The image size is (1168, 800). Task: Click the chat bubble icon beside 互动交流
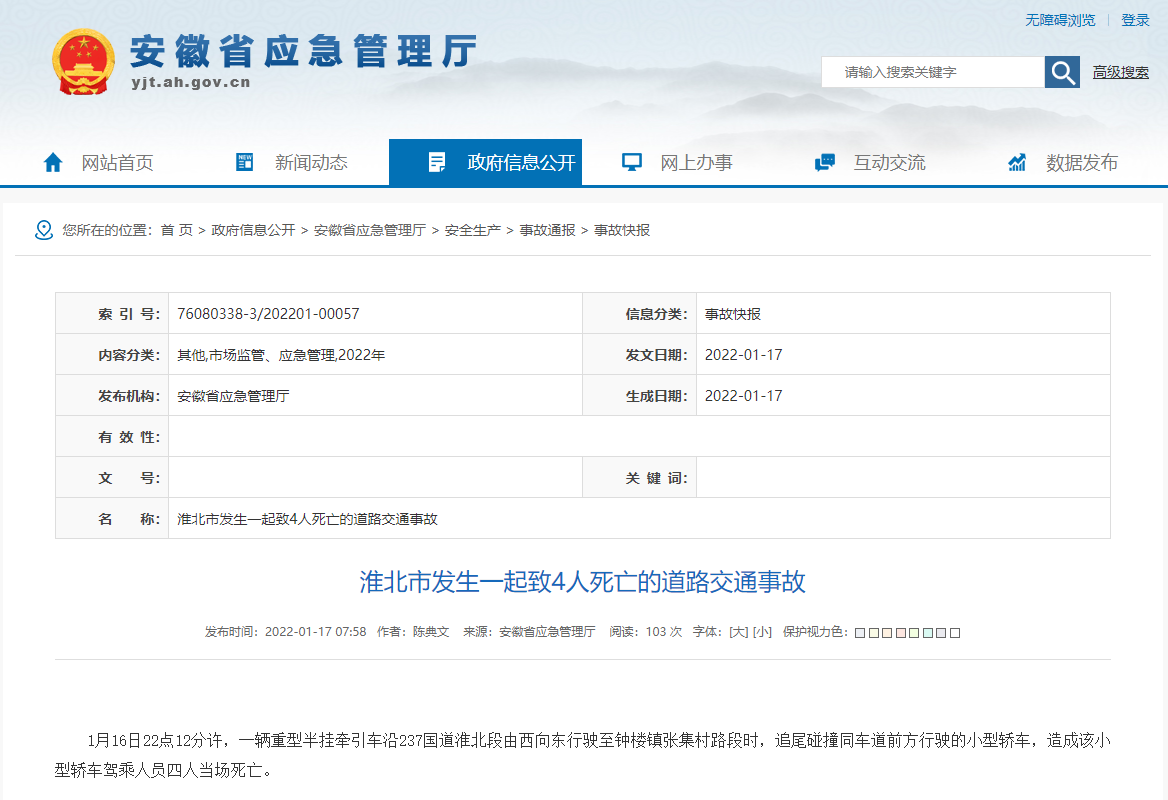pos(824,162)
